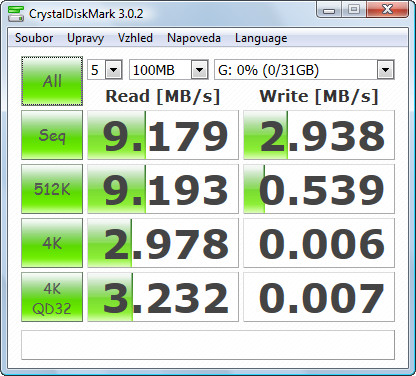
Task: Open the Soubor menu
Action: (34, 38)
